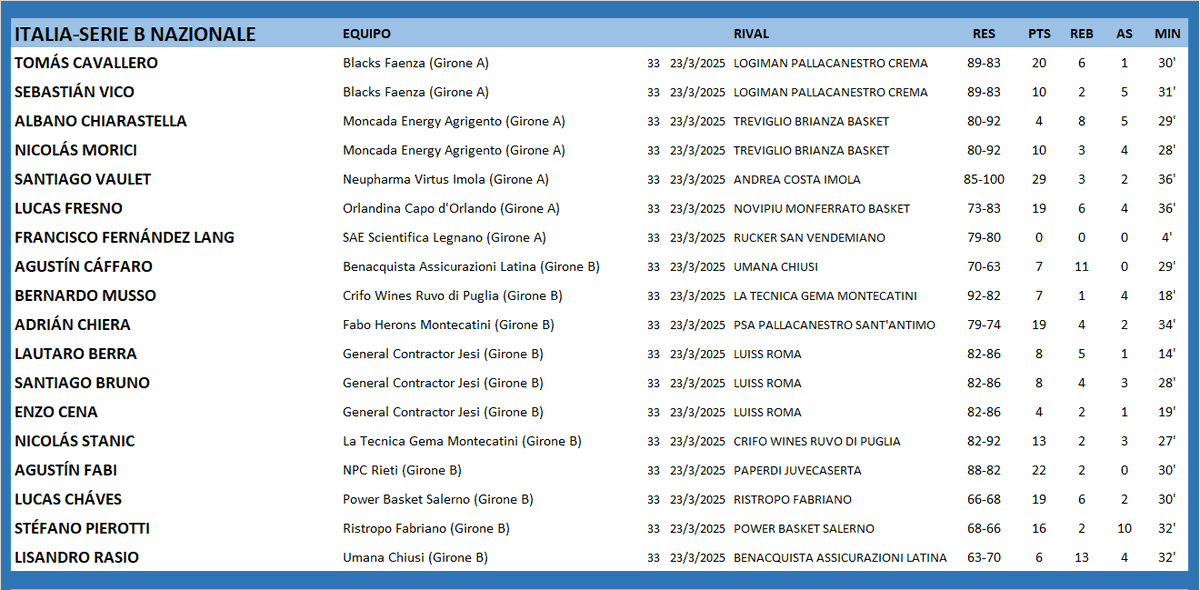Viewport: 1200px width, 590px height.
Task: Click minutes value 4' for Fernández Lang
Action: point(1167,237)
